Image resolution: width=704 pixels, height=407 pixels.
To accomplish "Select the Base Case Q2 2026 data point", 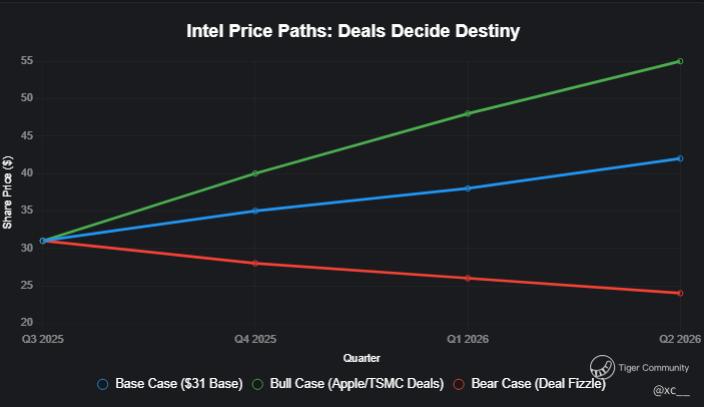I will pyautogui.click(x=680, y=159).
